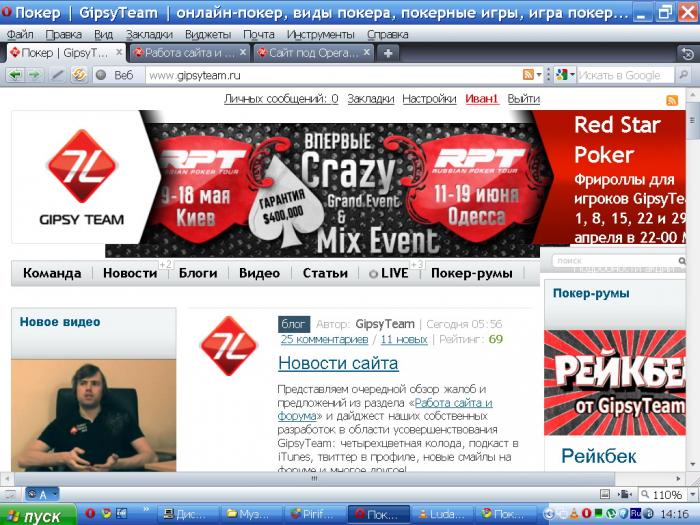This screenshot has height=525, width=700.
Task: Toggle Opera panels icon in status bar
Action: point(10,494)
